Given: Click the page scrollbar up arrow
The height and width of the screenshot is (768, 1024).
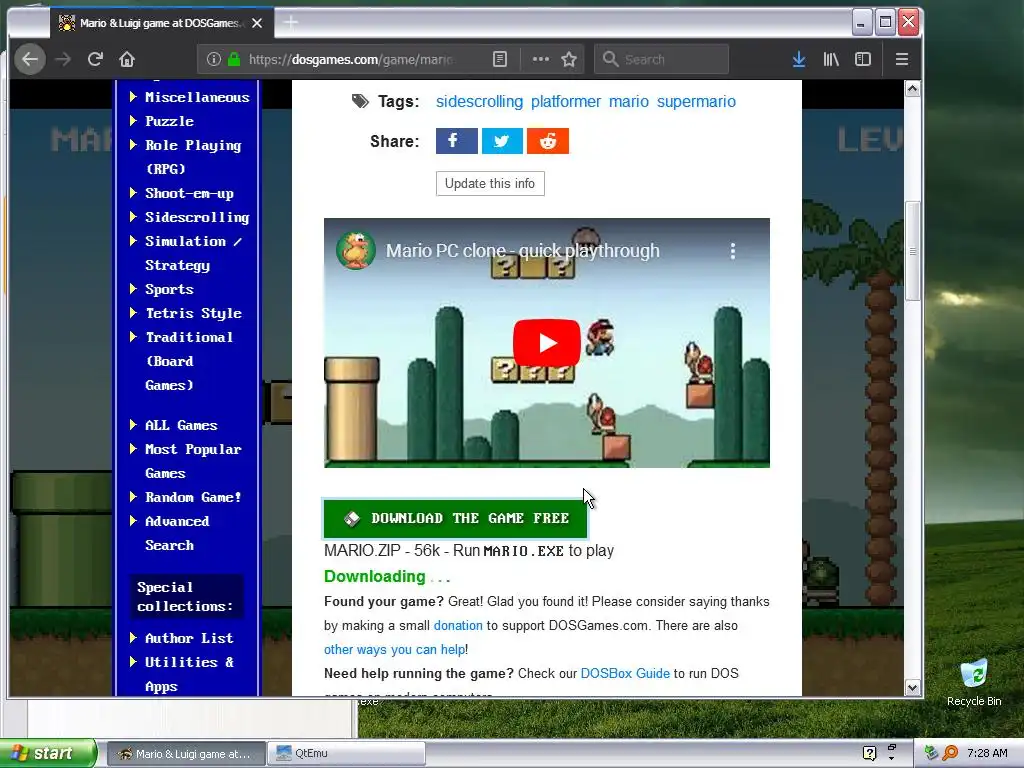Looking at the screenshot, I should pyautogui.click(x=912, y=89).
